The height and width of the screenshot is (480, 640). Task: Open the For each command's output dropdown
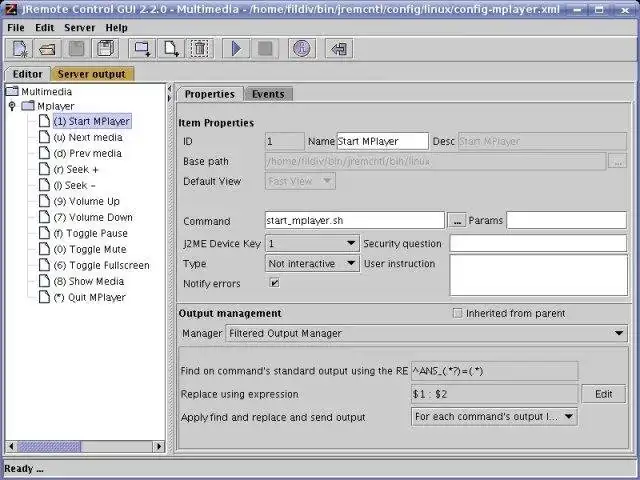[x=494, y=417]
